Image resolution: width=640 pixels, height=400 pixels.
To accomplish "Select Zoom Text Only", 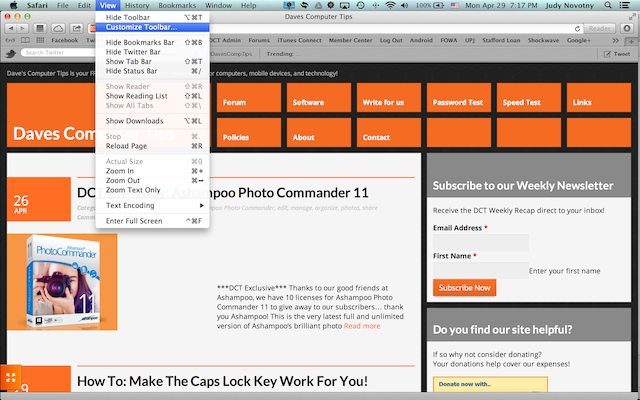I will click(153, 190).
